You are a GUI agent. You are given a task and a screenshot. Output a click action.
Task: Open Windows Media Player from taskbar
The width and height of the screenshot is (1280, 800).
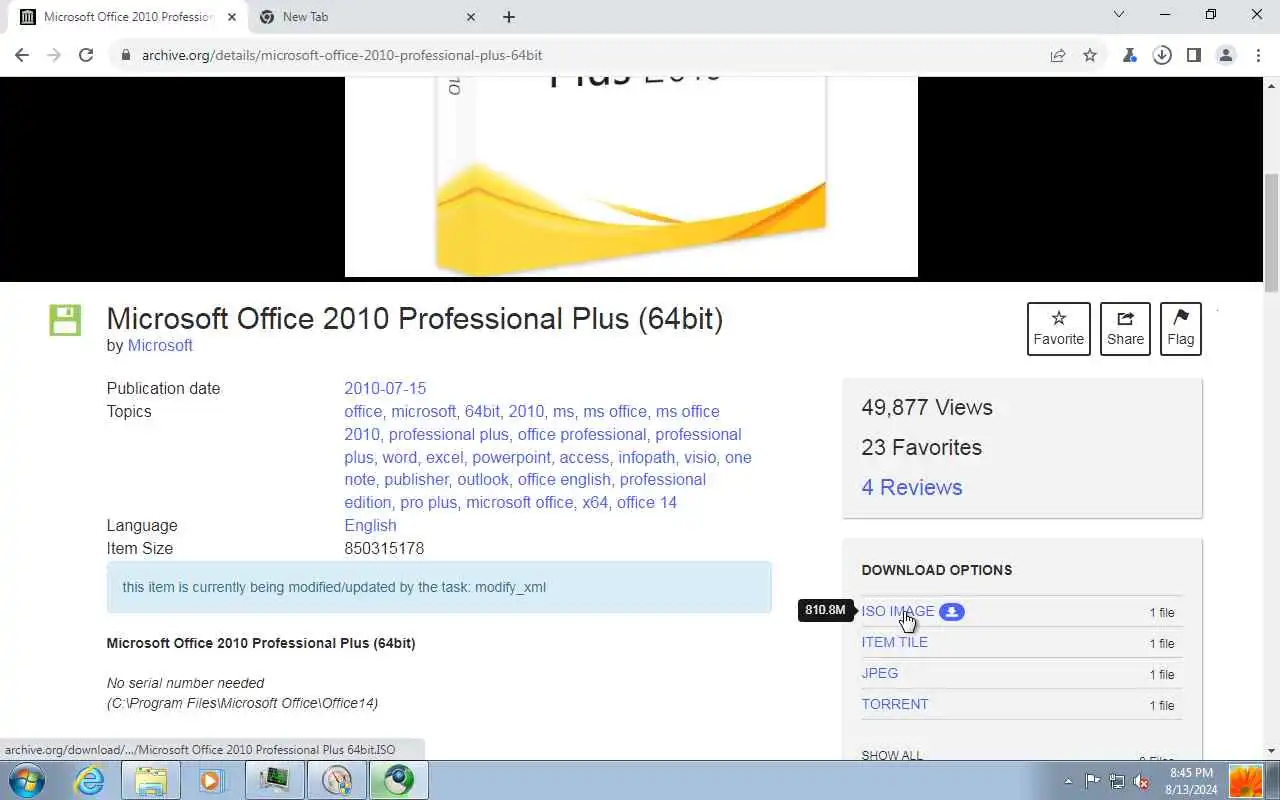(212, 780)
